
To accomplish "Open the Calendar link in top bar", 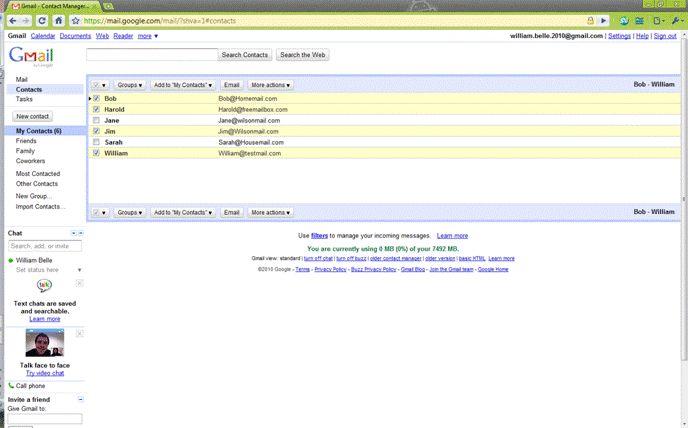I will pos(43,36).
